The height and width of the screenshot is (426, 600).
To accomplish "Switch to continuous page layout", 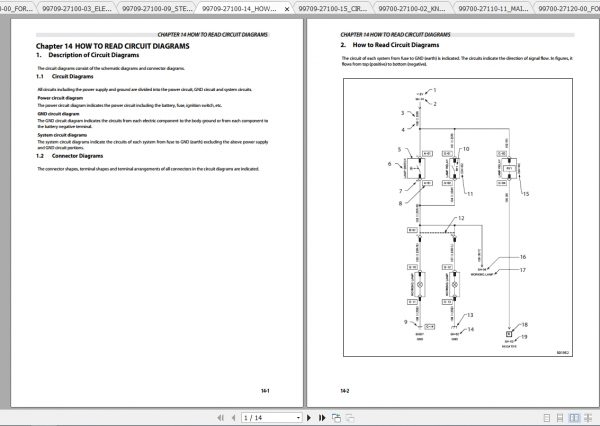I will pyautogui.click(x=560, y=418).
